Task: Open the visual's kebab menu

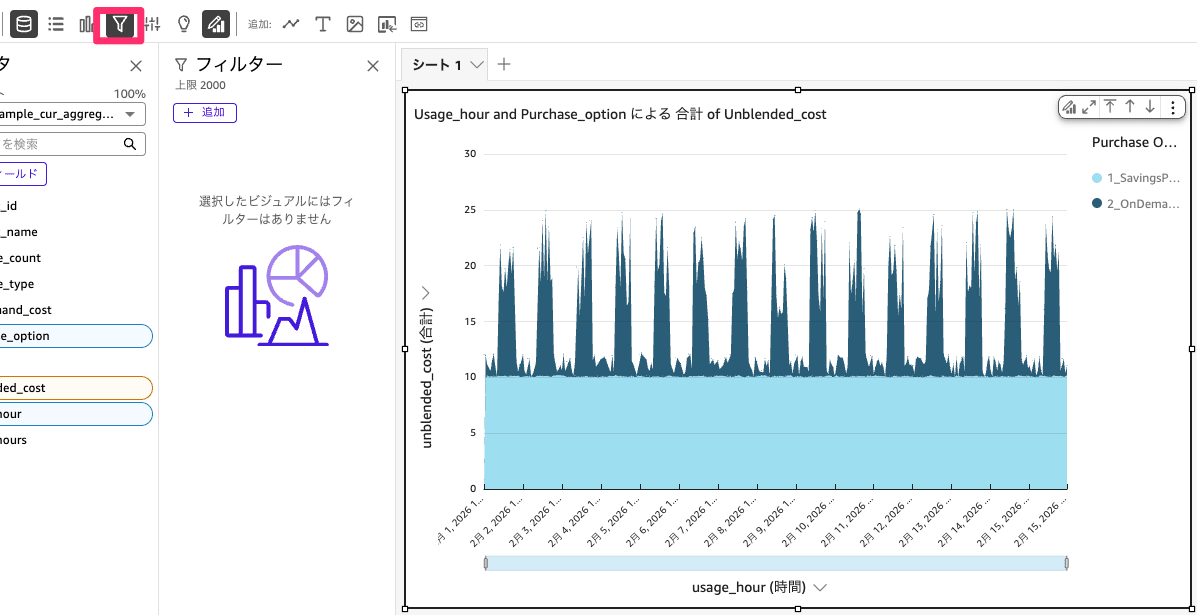Action: point(1172,107)
